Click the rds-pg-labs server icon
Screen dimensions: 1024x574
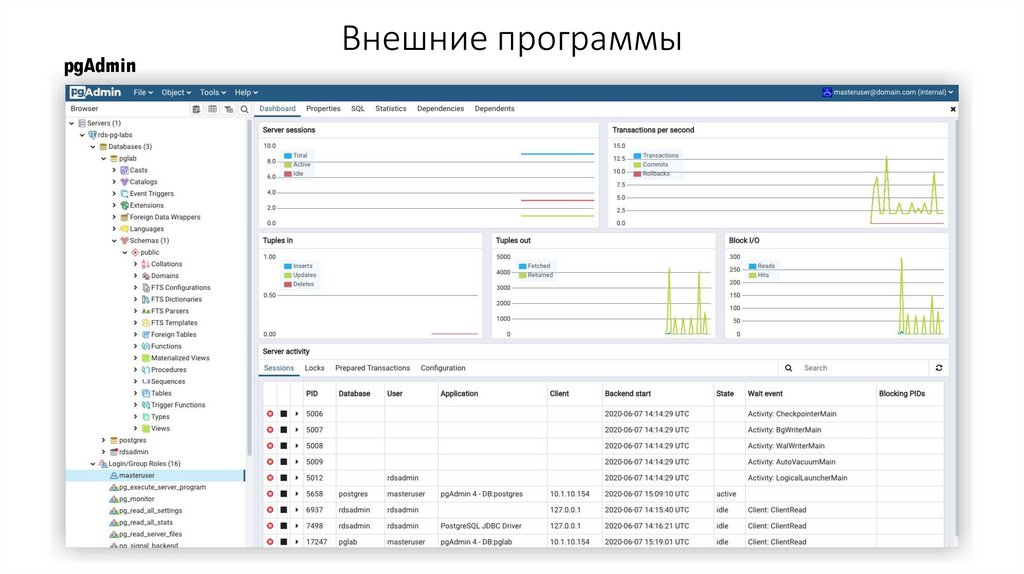(x=92, y=135)
